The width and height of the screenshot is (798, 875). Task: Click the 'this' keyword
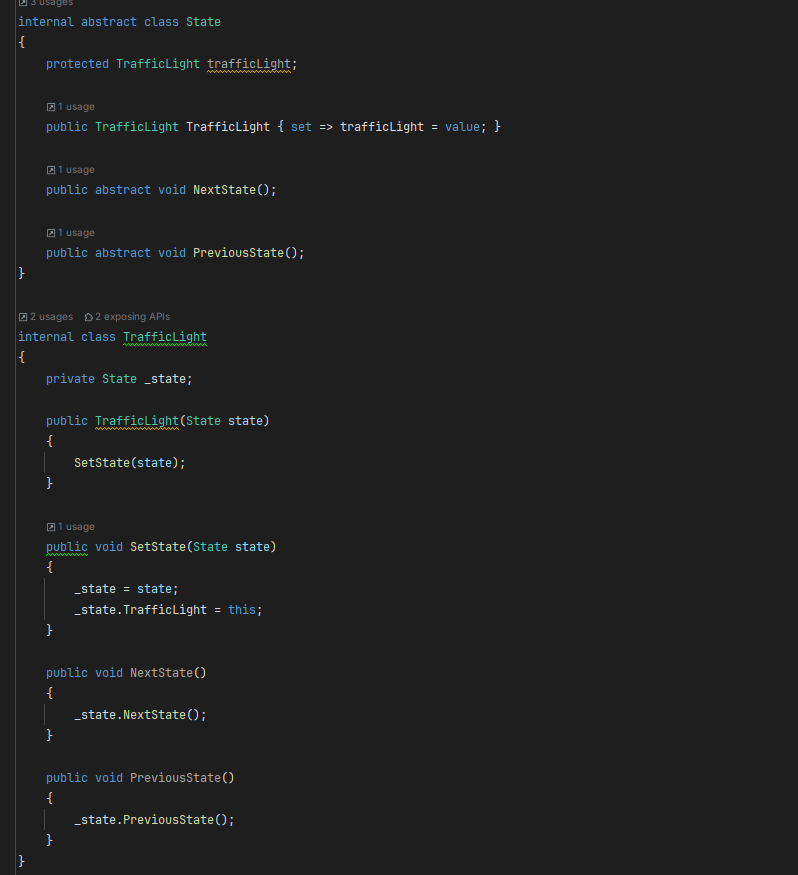click(x=242, y=610)
